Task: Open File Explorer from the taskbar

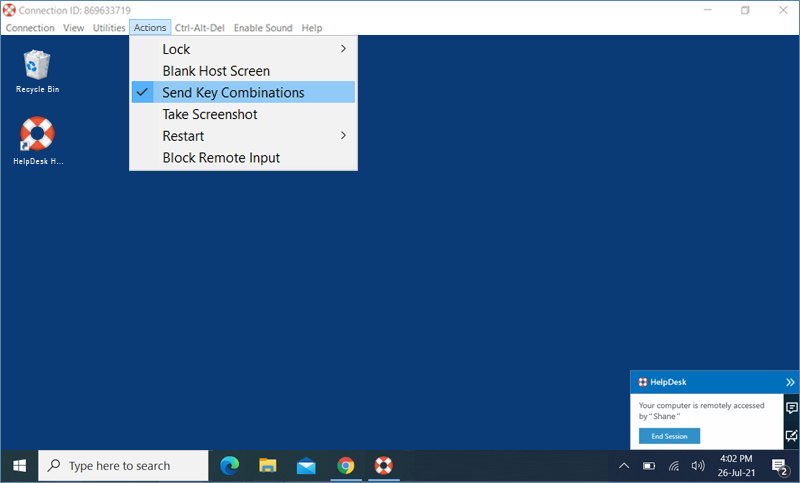Action: tap(267, 465)
